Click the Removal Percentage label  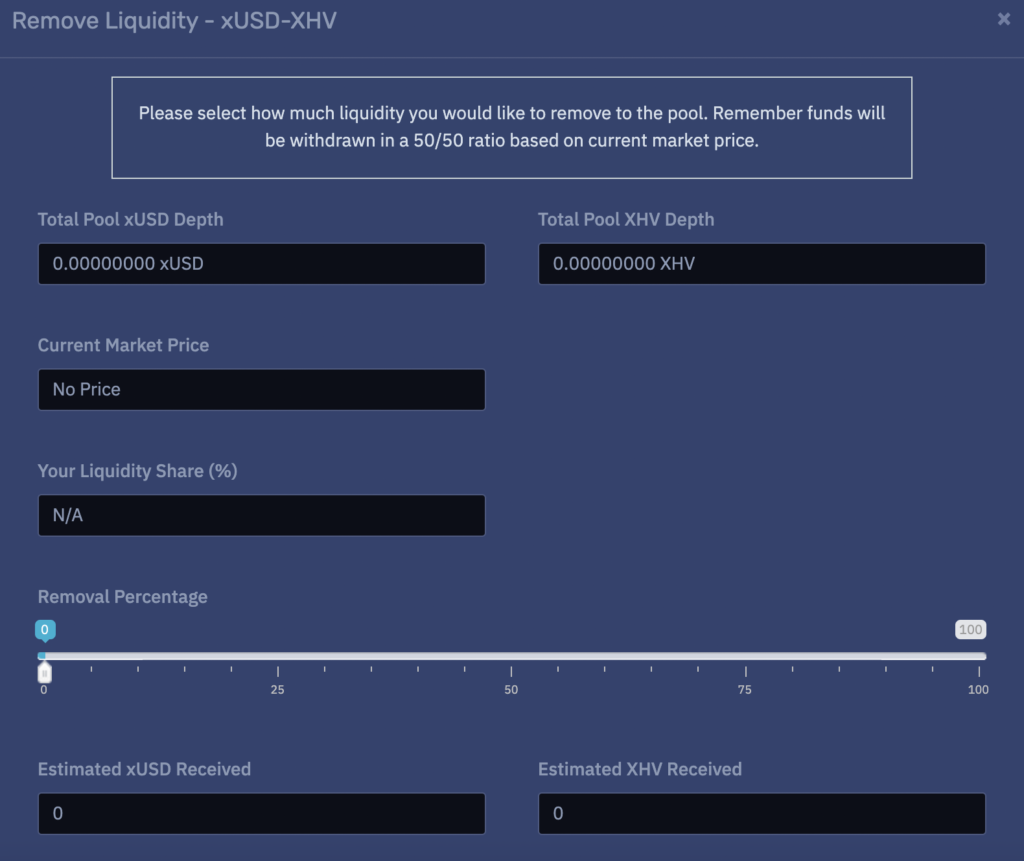123,596
